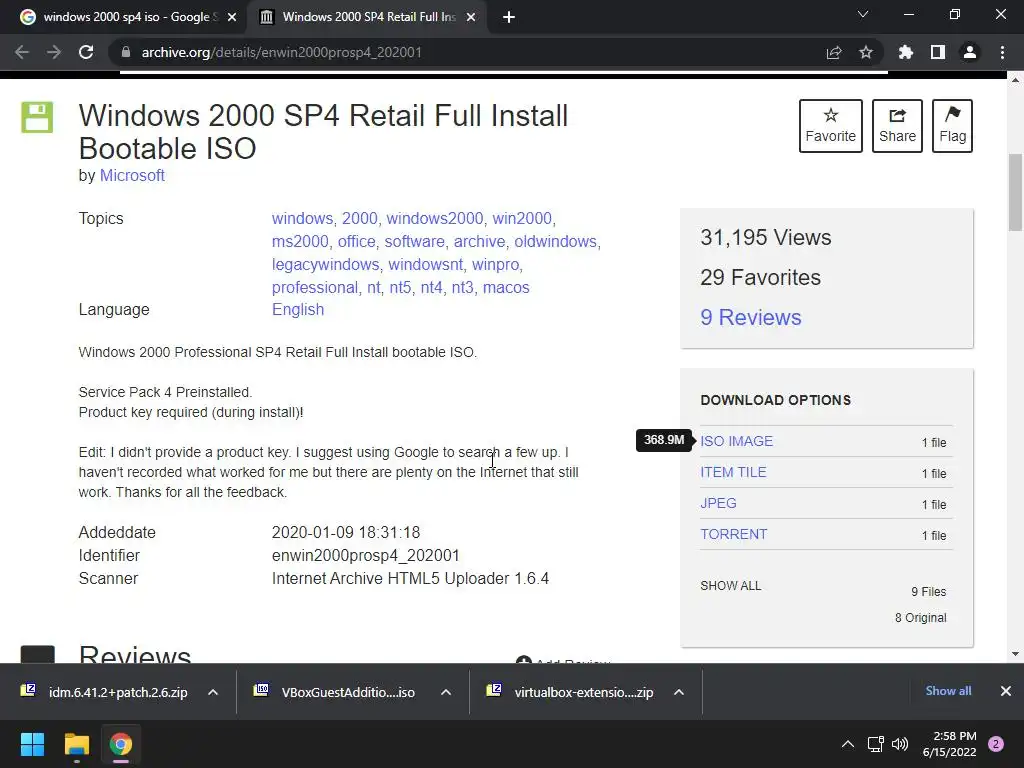Close the Windows 2000 SP4 archive tab

click(471, 17)
